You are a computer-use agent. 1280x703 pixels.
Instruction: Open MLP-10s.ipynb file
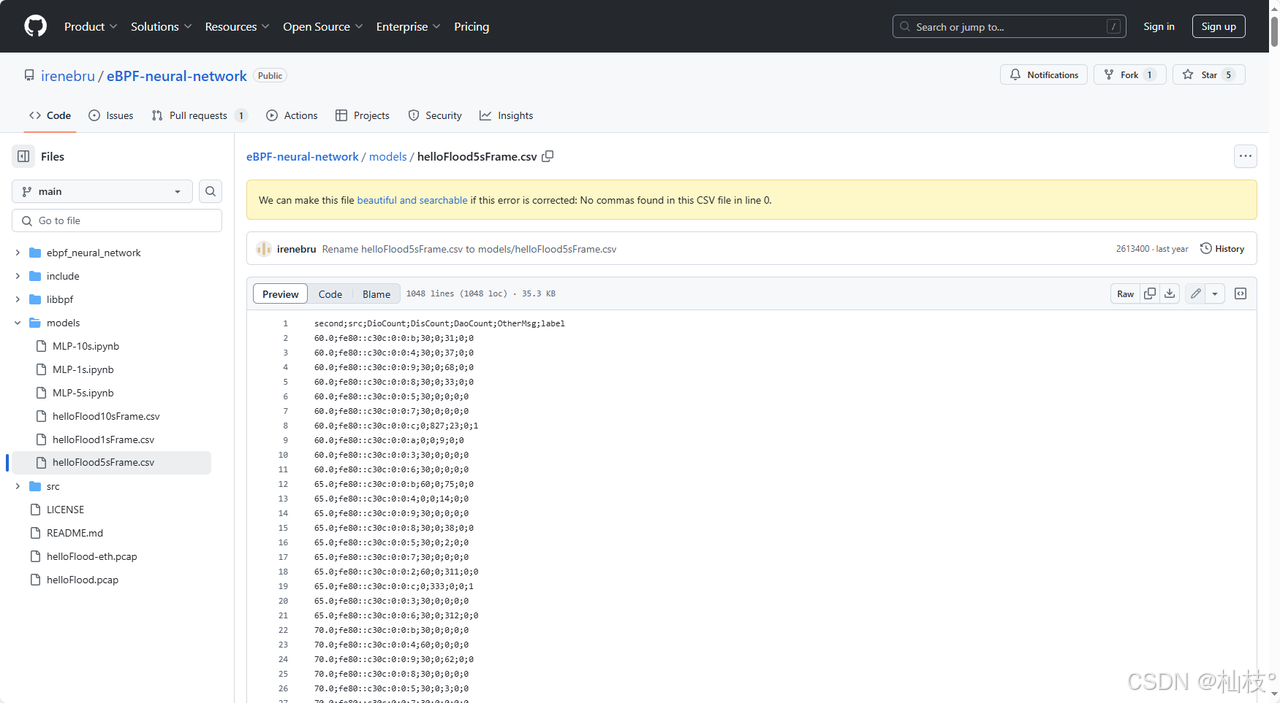[86, 346]
